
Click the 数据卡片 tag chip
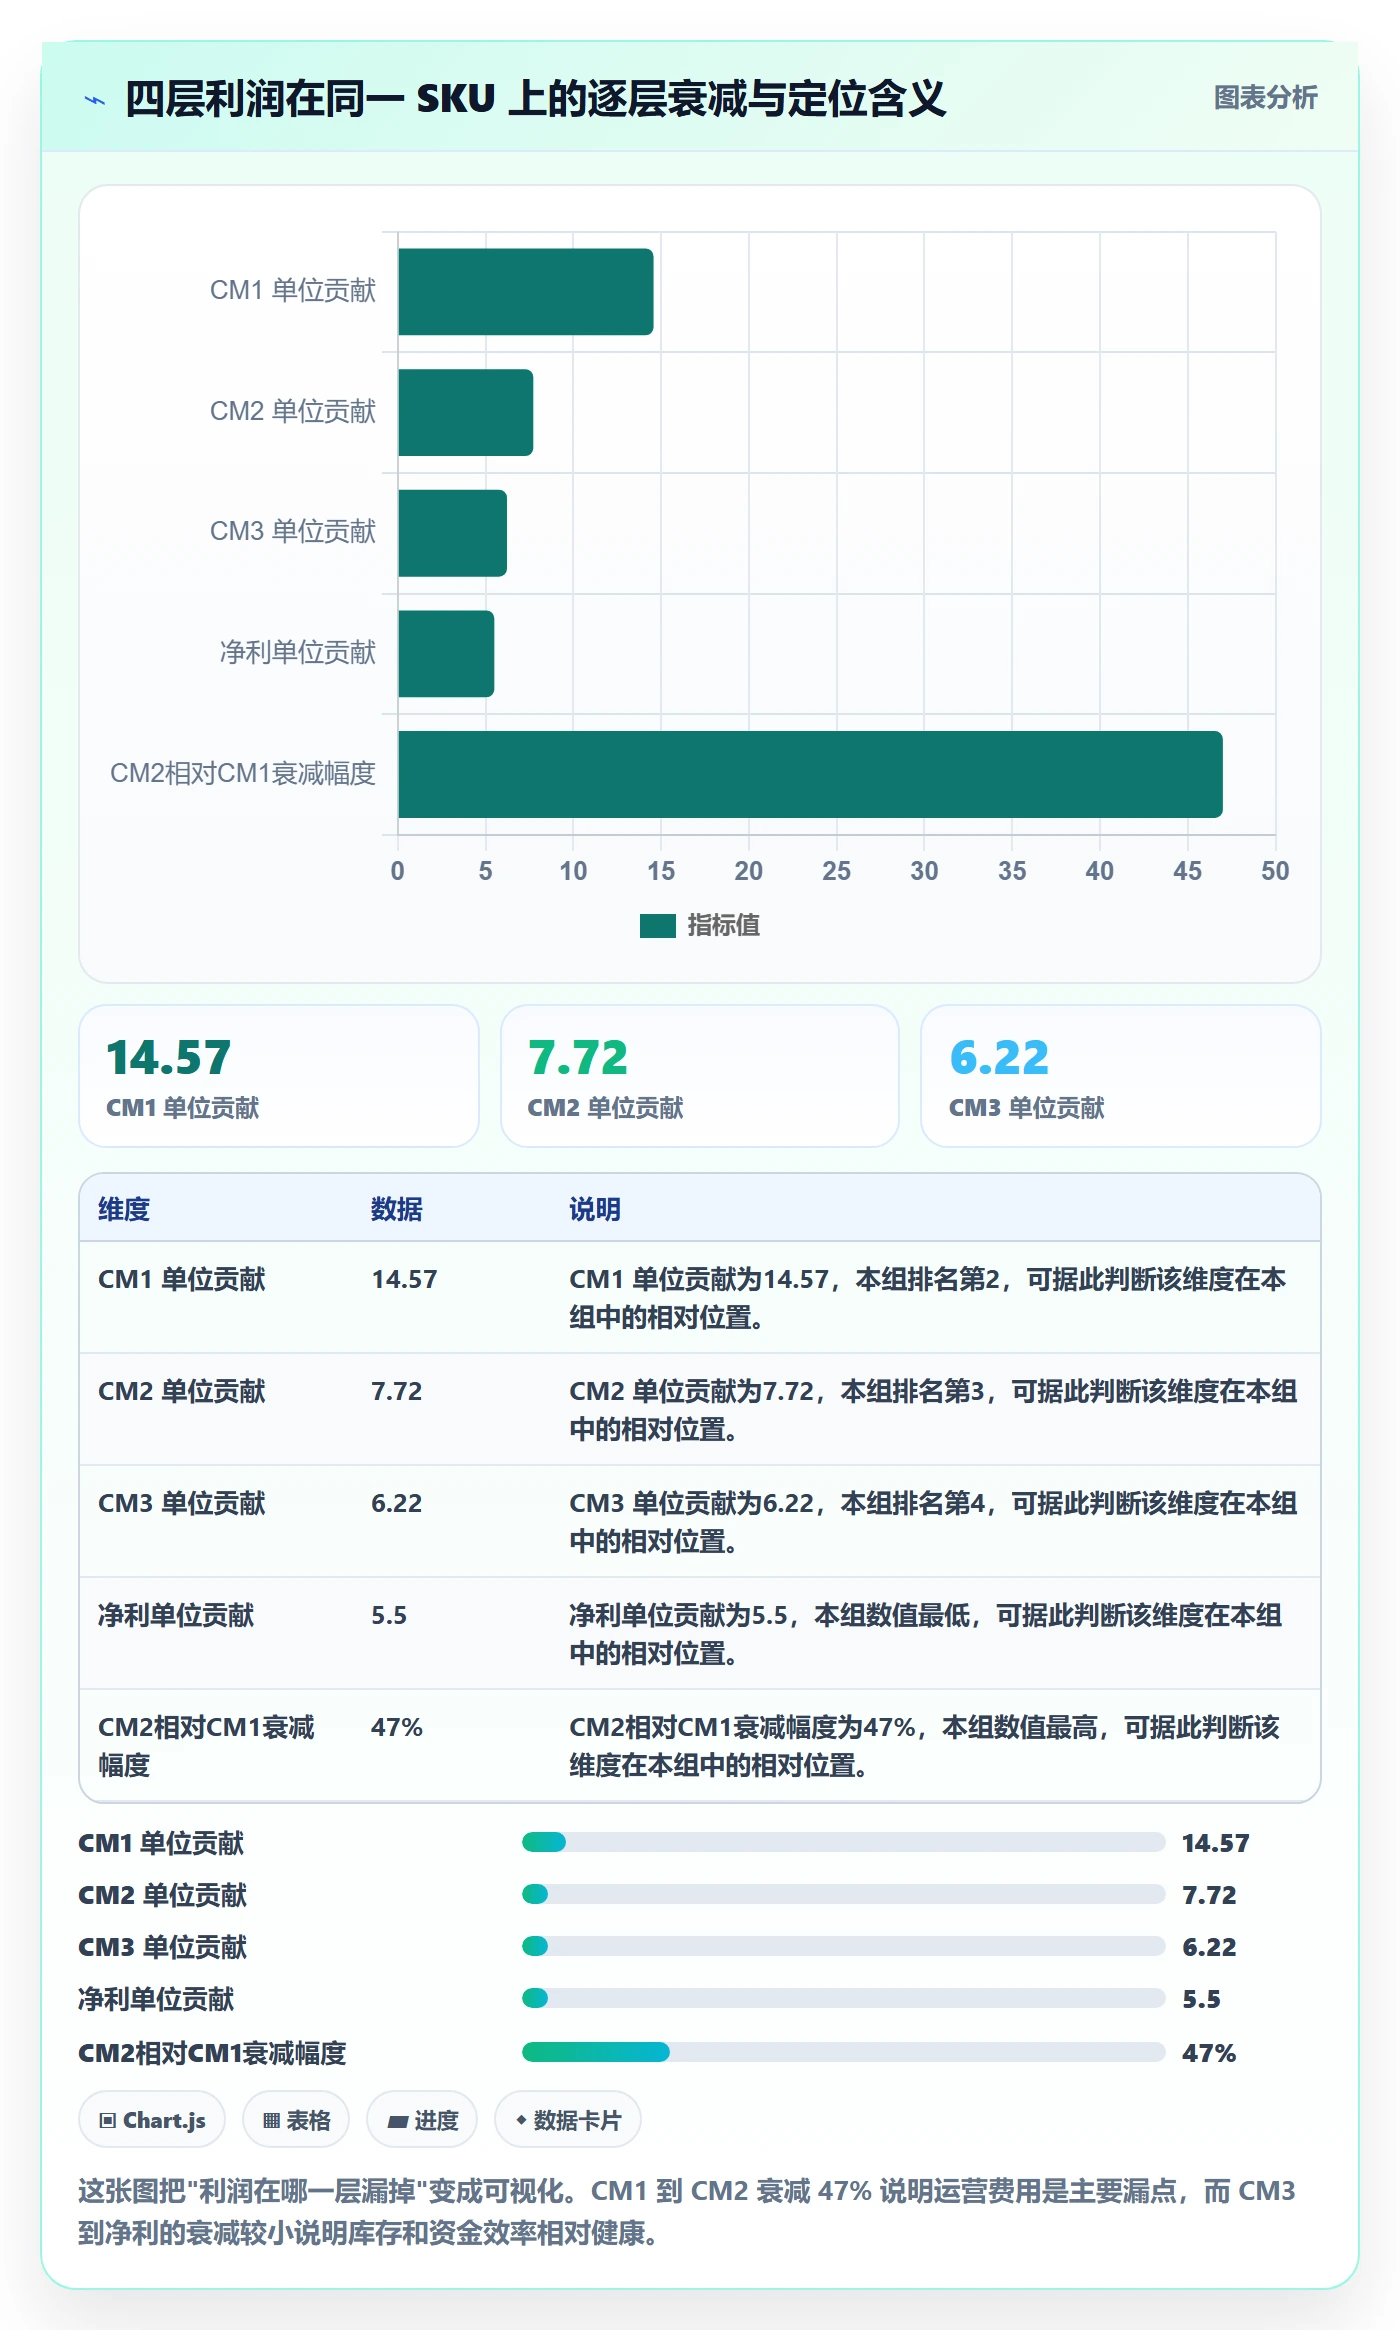point(568,2119)
